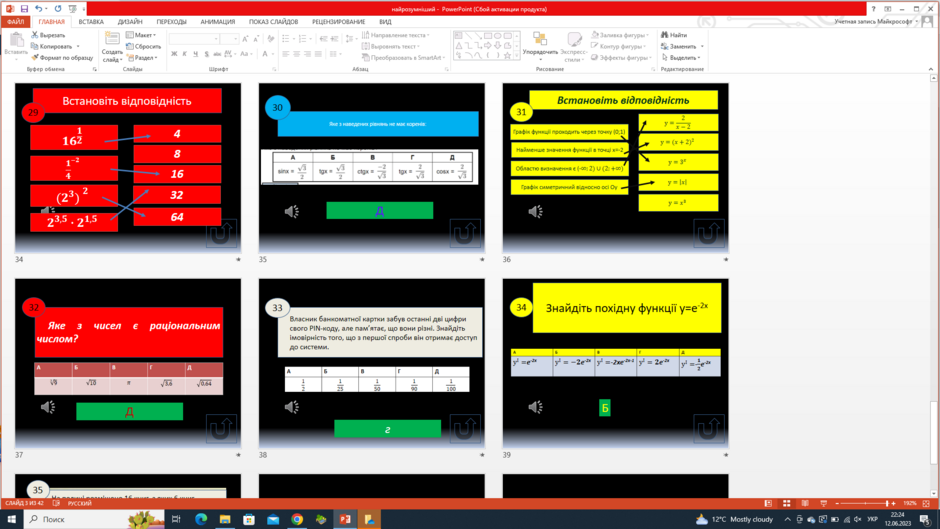Image resolution: width=940 pixels, height=529 pixels.
Task: Click the vertical scrollbar thumb
Action: pyautogui.click(x=933, y=431)
